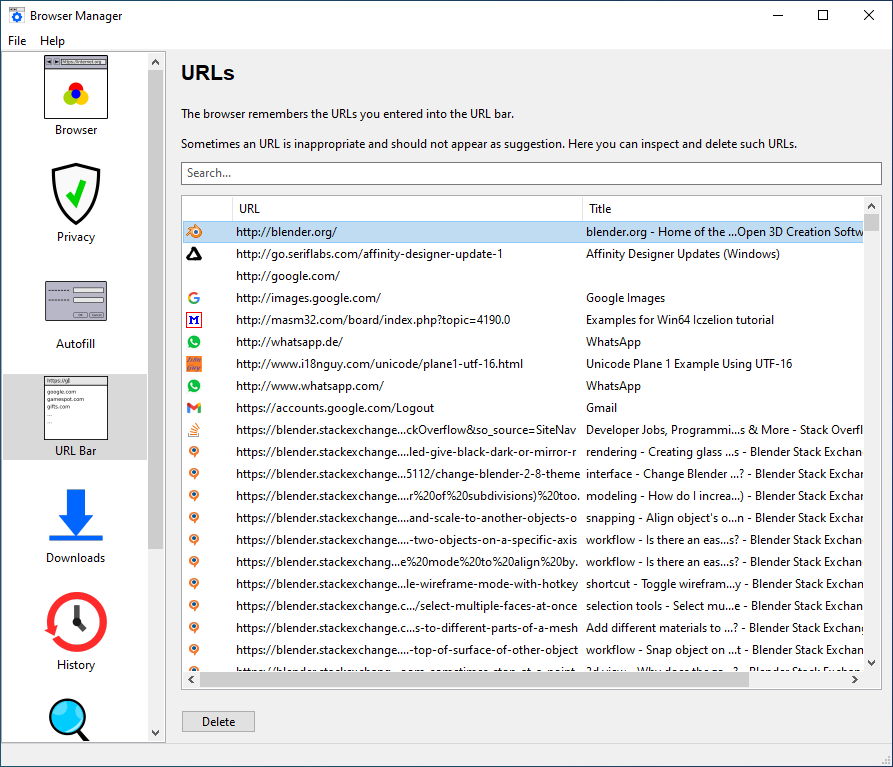Select the http://blender.org/ row
The width and height of the screenshot is (893, 767).
[523, 232]
